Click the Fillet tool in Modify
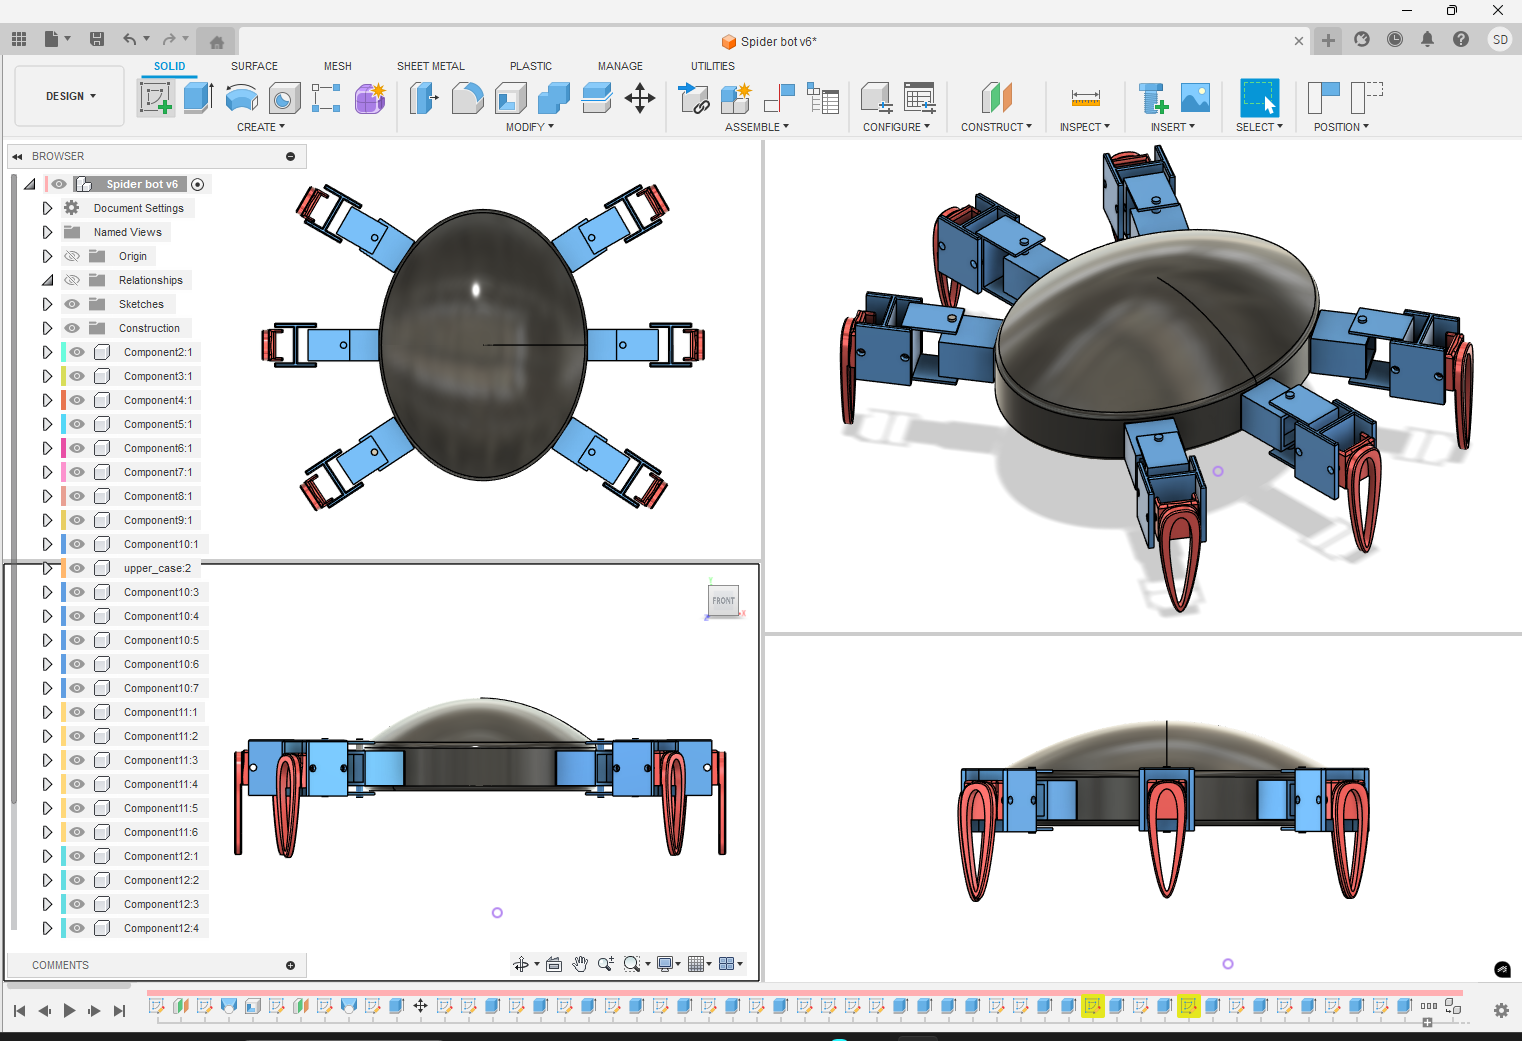 click(467, 98)
